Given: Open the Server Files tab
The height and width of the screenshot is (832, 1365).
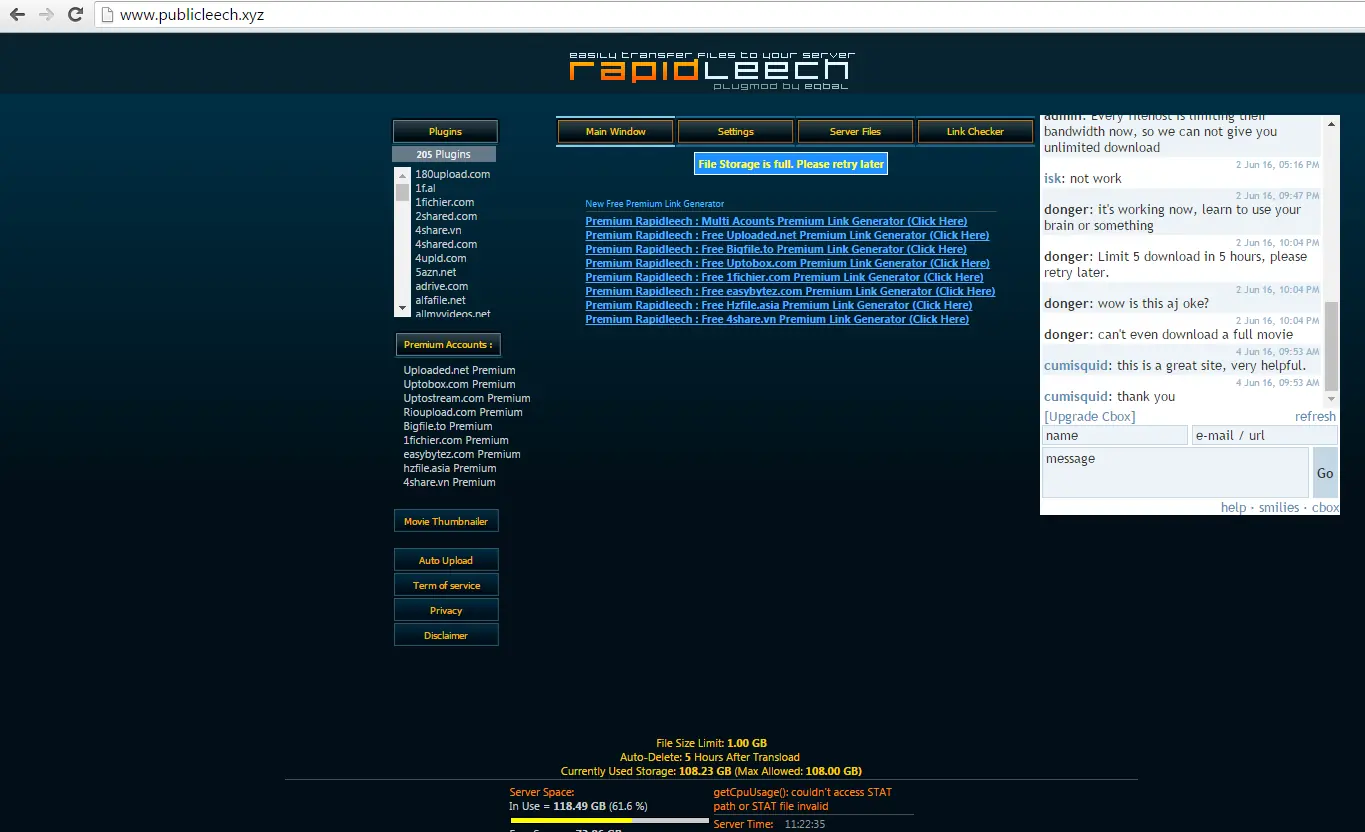Looking at the screenshot, I should pyautogui.click(x=855, y=132).
